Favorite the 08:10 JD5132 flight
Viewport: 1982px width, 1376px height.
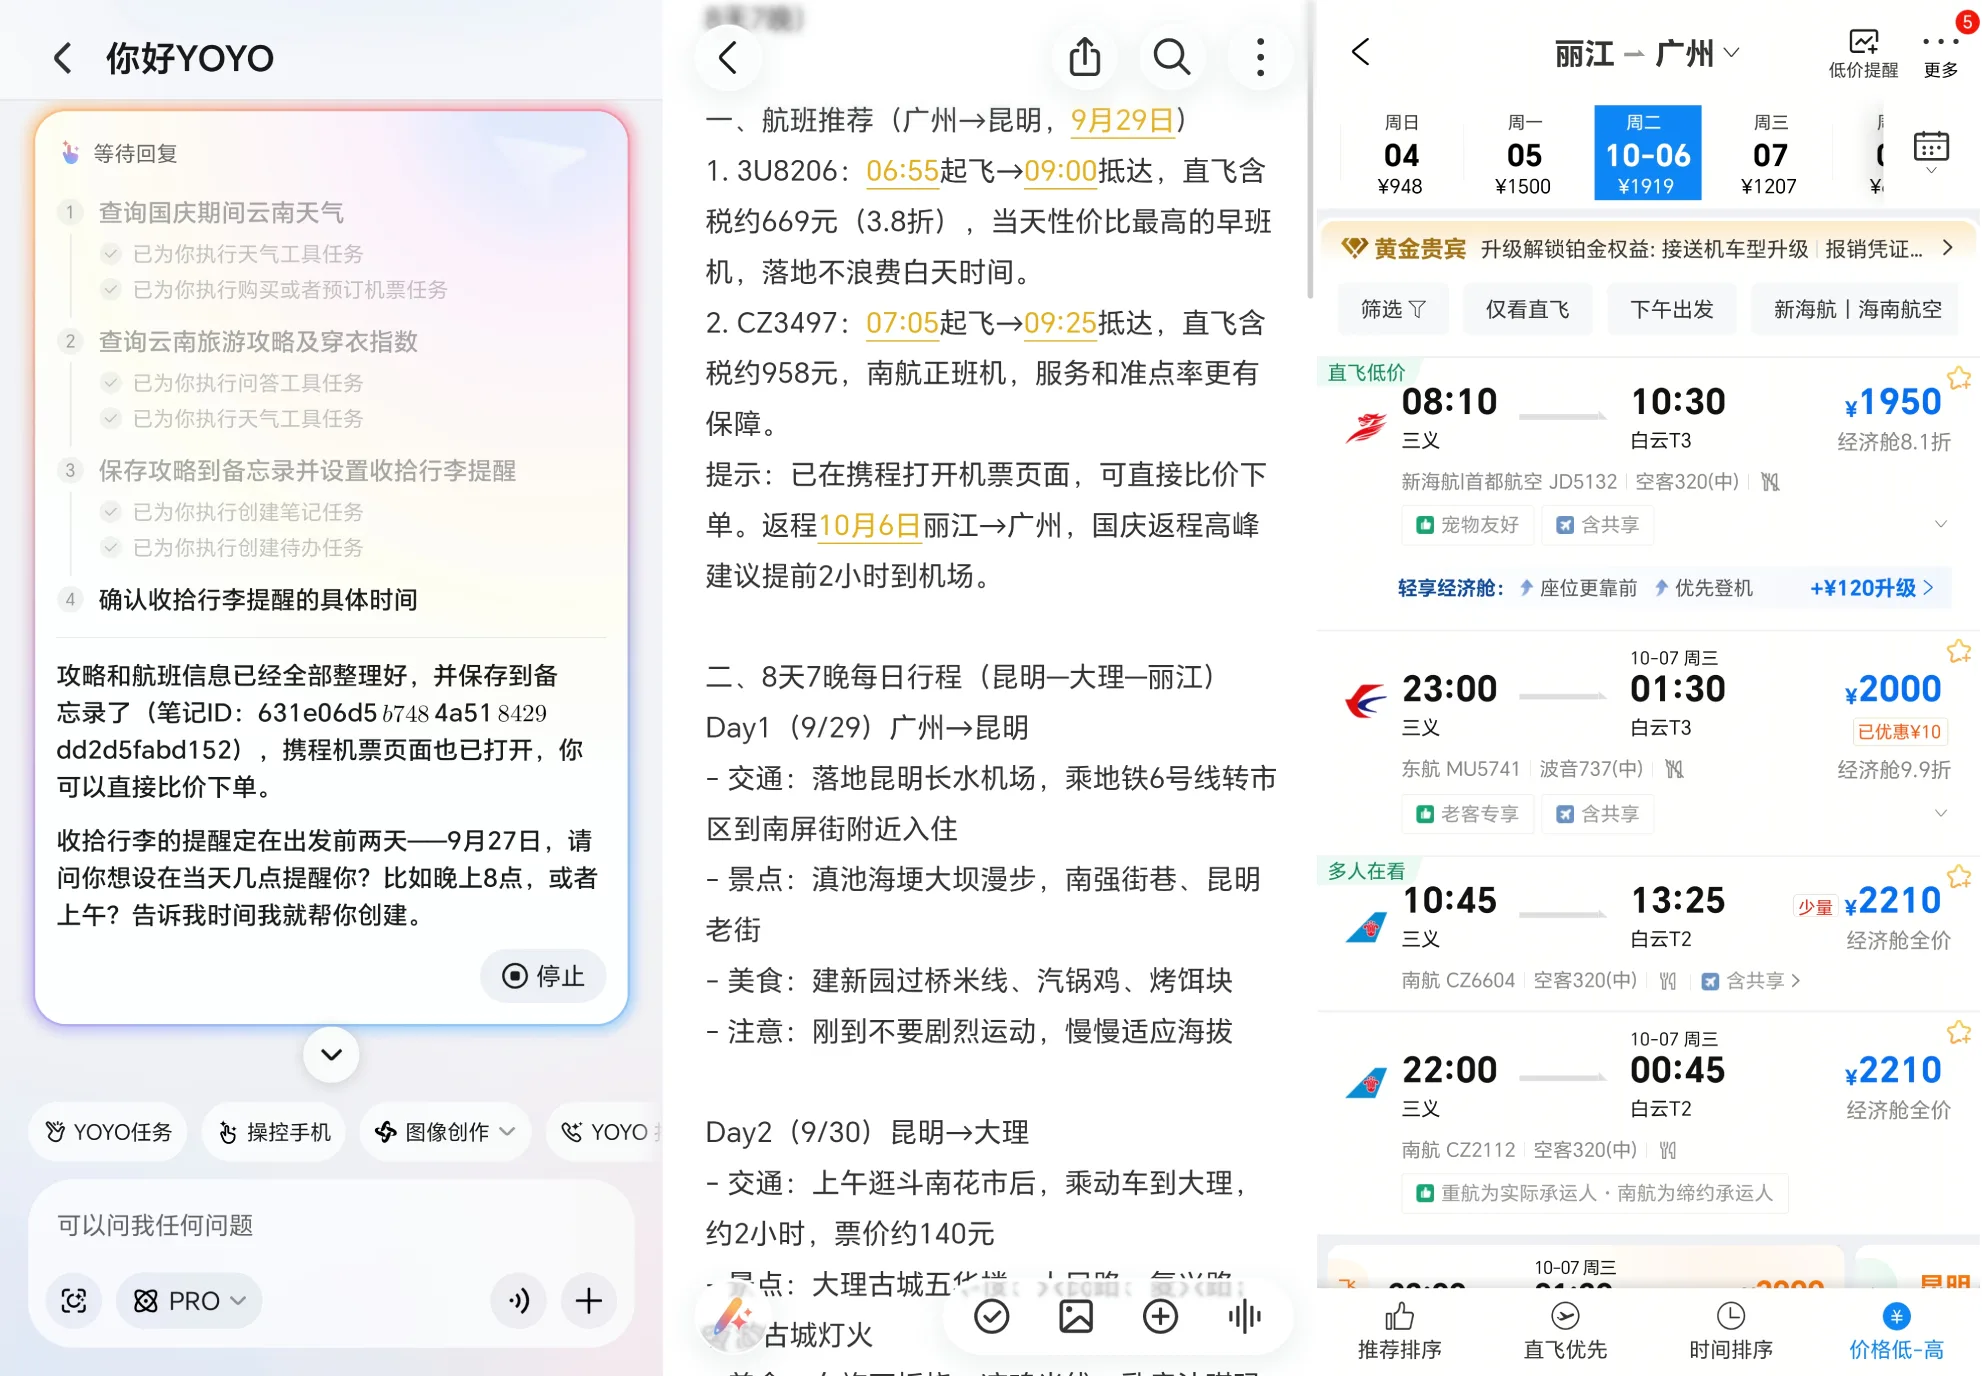(x=1958, y=378)
